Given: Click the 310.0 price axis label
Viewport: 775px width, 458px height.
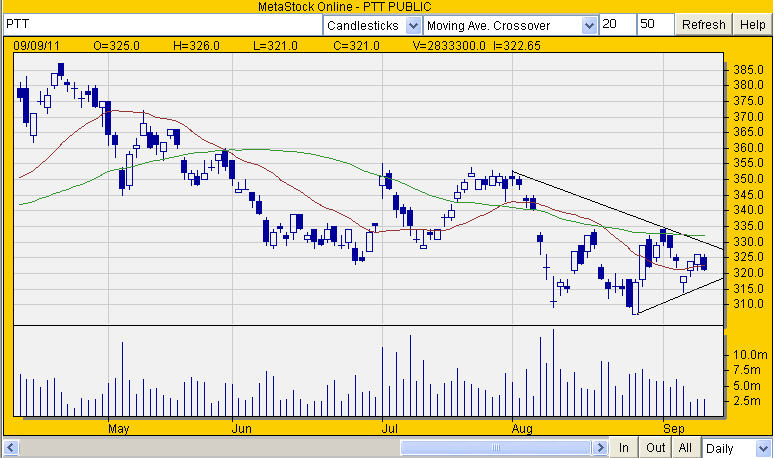Looking at the screenshot, I should coord(748,304).
